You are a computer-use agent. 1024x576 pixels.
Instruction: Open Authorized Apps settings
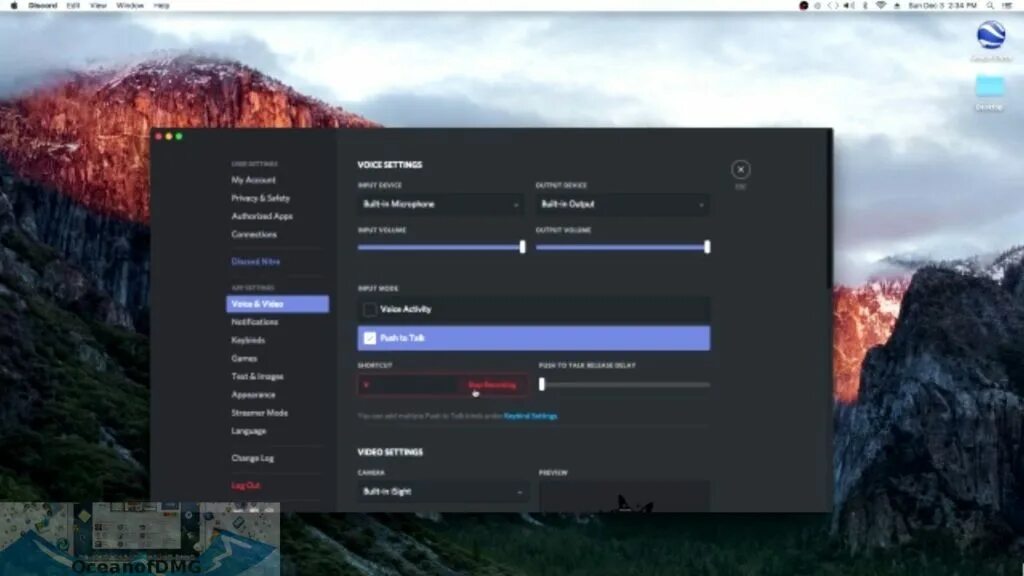tap(262, 216)
